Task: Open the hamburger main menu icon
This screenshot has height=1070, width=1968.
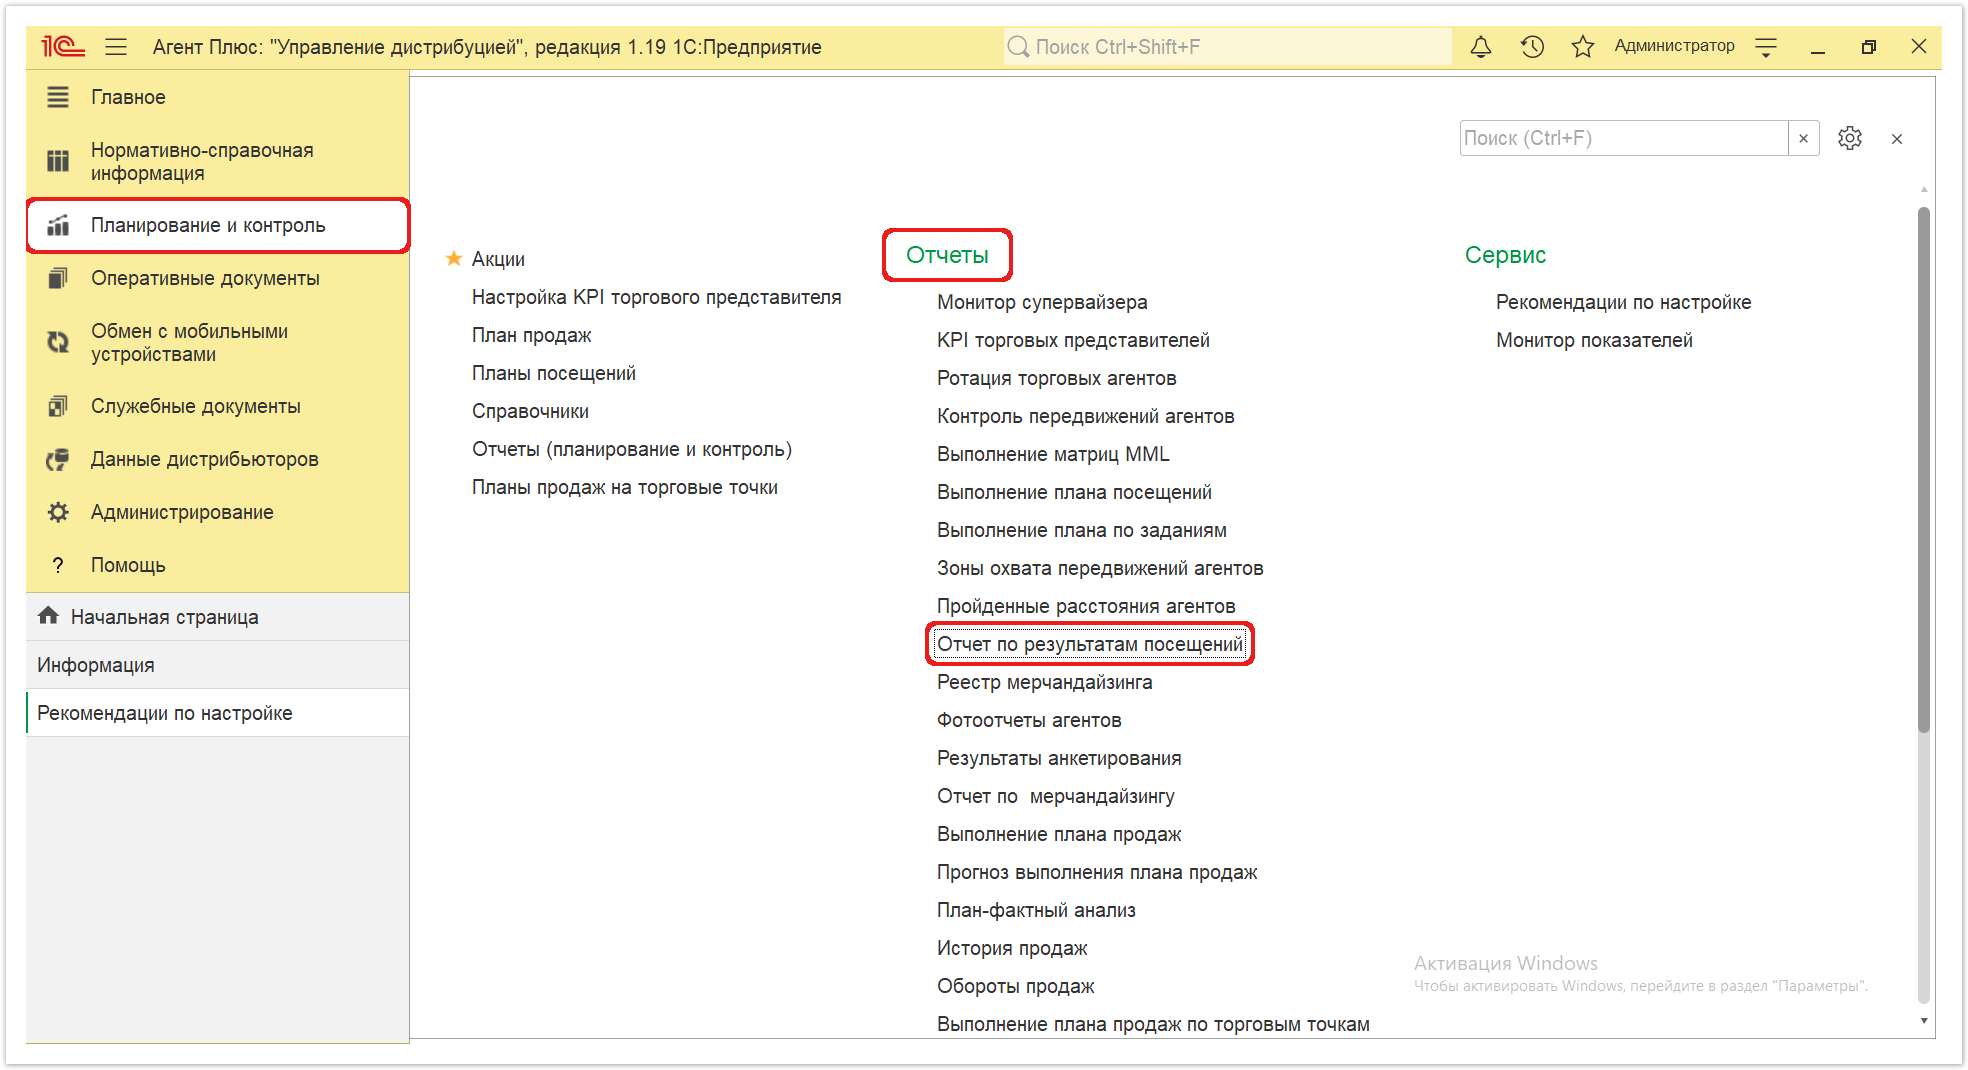Action: click(x=116, y=46)
